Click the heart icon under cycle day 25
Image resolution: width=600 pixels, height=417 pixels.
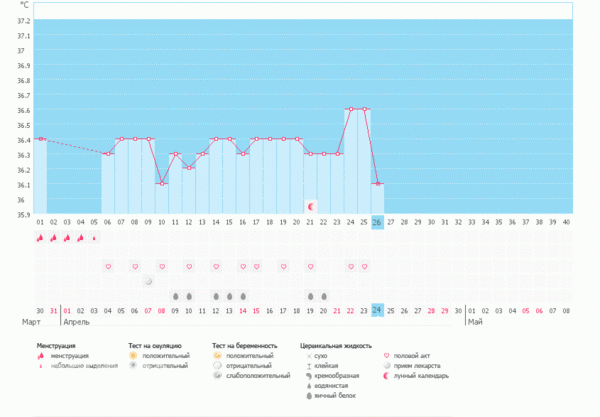[364, 267]
